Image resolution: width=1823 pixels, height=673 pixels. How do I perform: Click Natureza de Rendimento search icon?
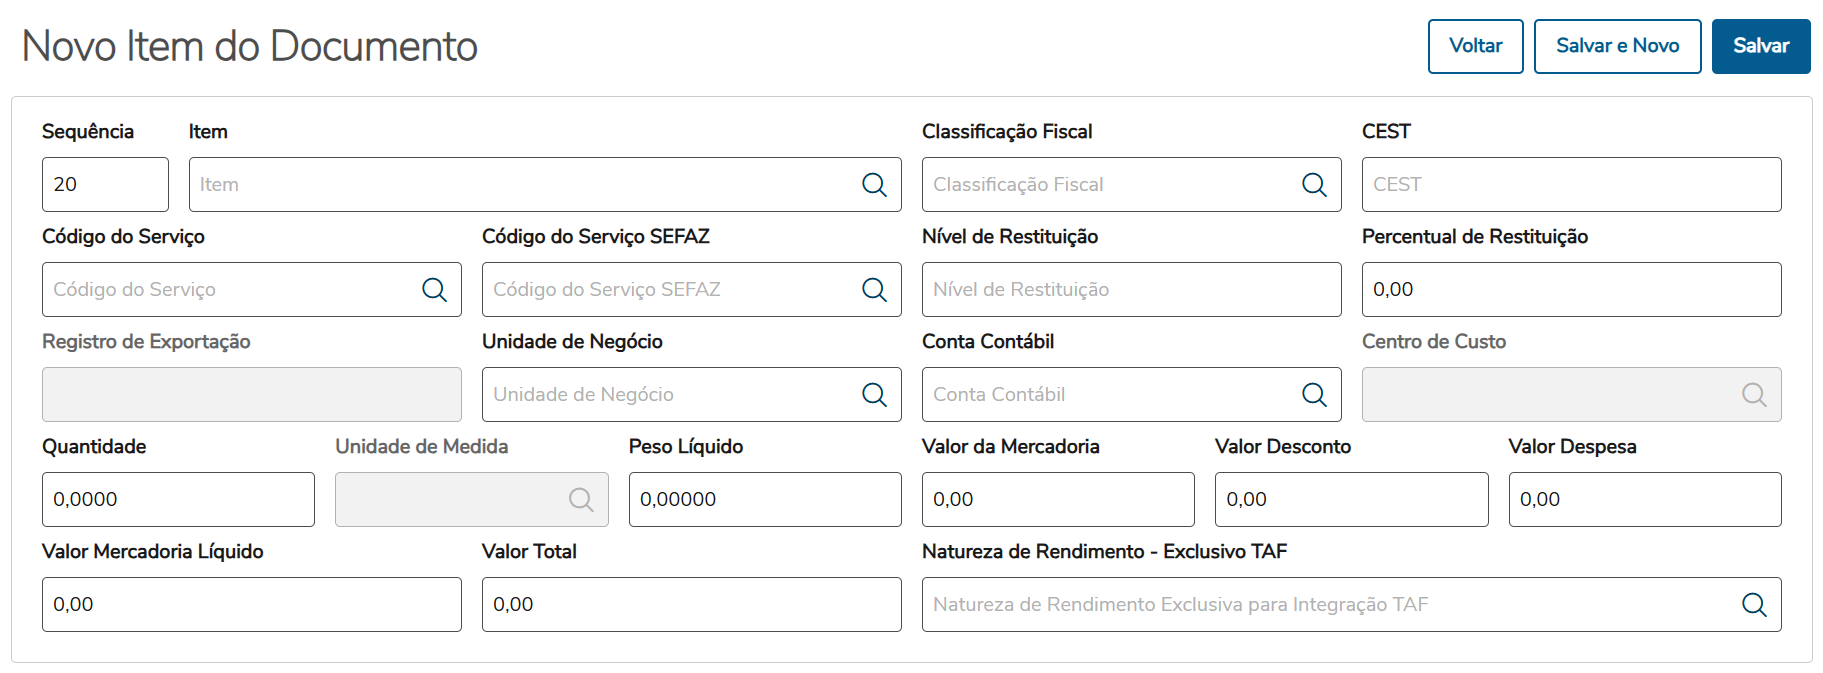point(1754,605)
